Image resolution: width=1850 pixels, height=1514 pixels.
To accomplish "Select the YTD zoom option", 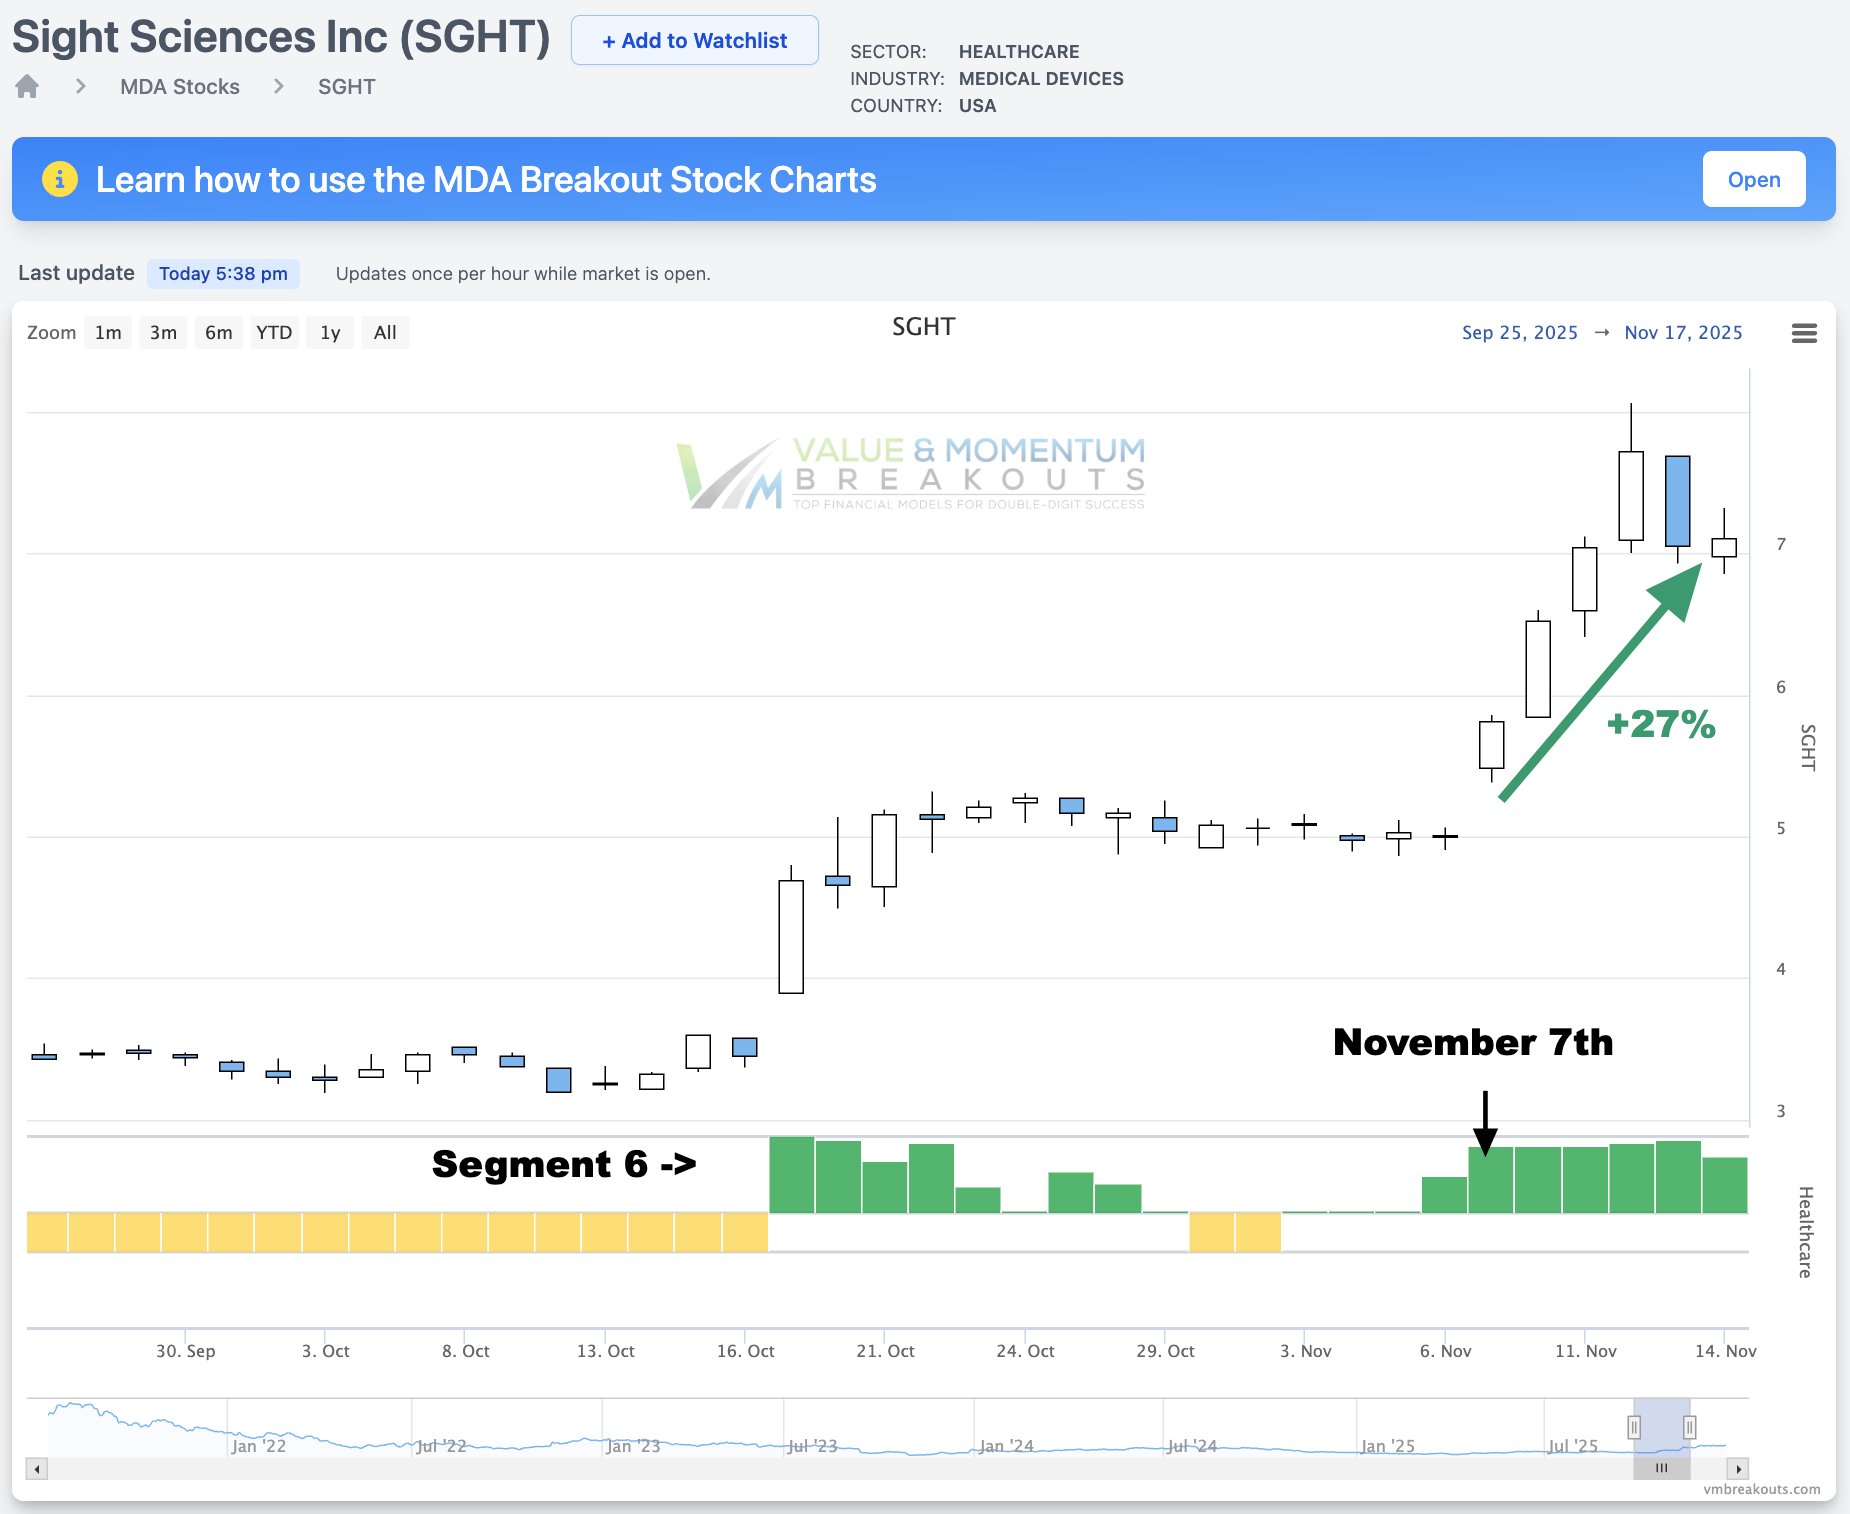I will coord(274,332).
